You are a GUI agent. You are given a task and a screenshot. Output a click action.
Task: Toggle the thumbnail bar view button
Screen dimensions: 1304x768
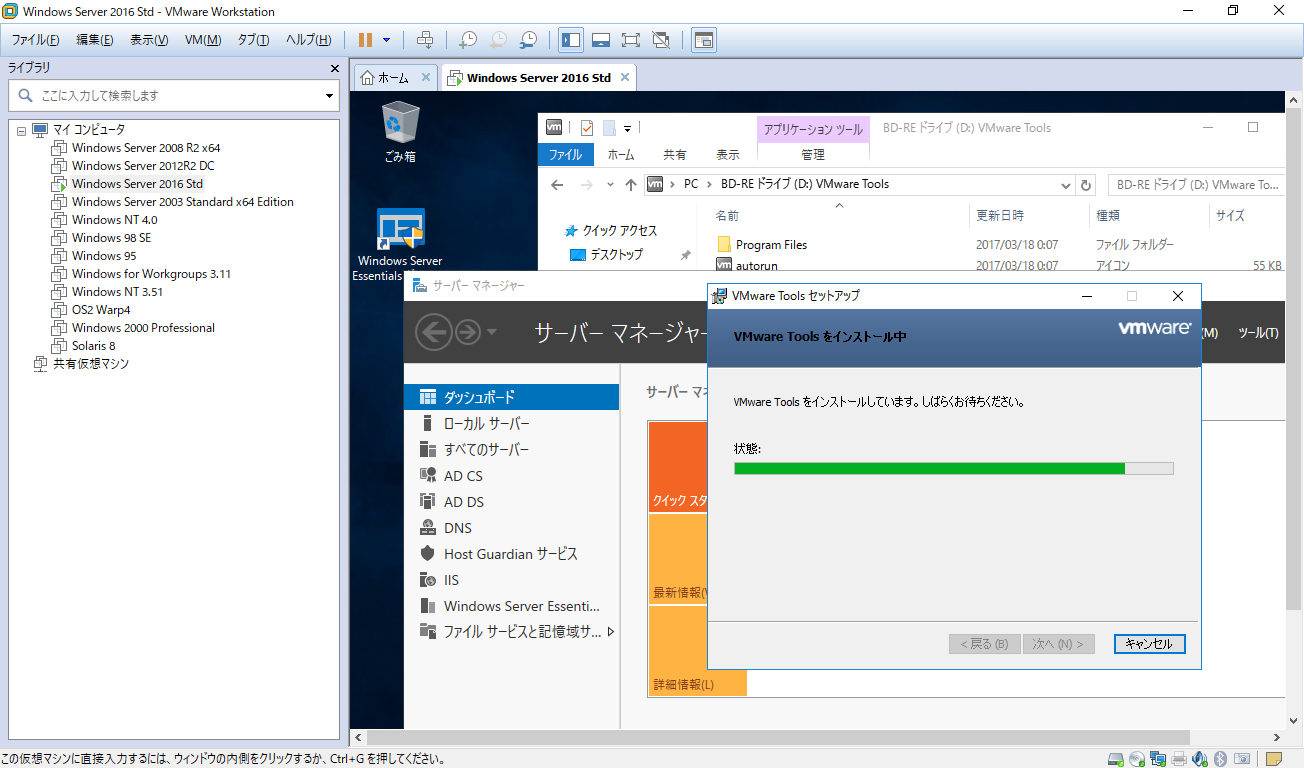coord(601,40)
